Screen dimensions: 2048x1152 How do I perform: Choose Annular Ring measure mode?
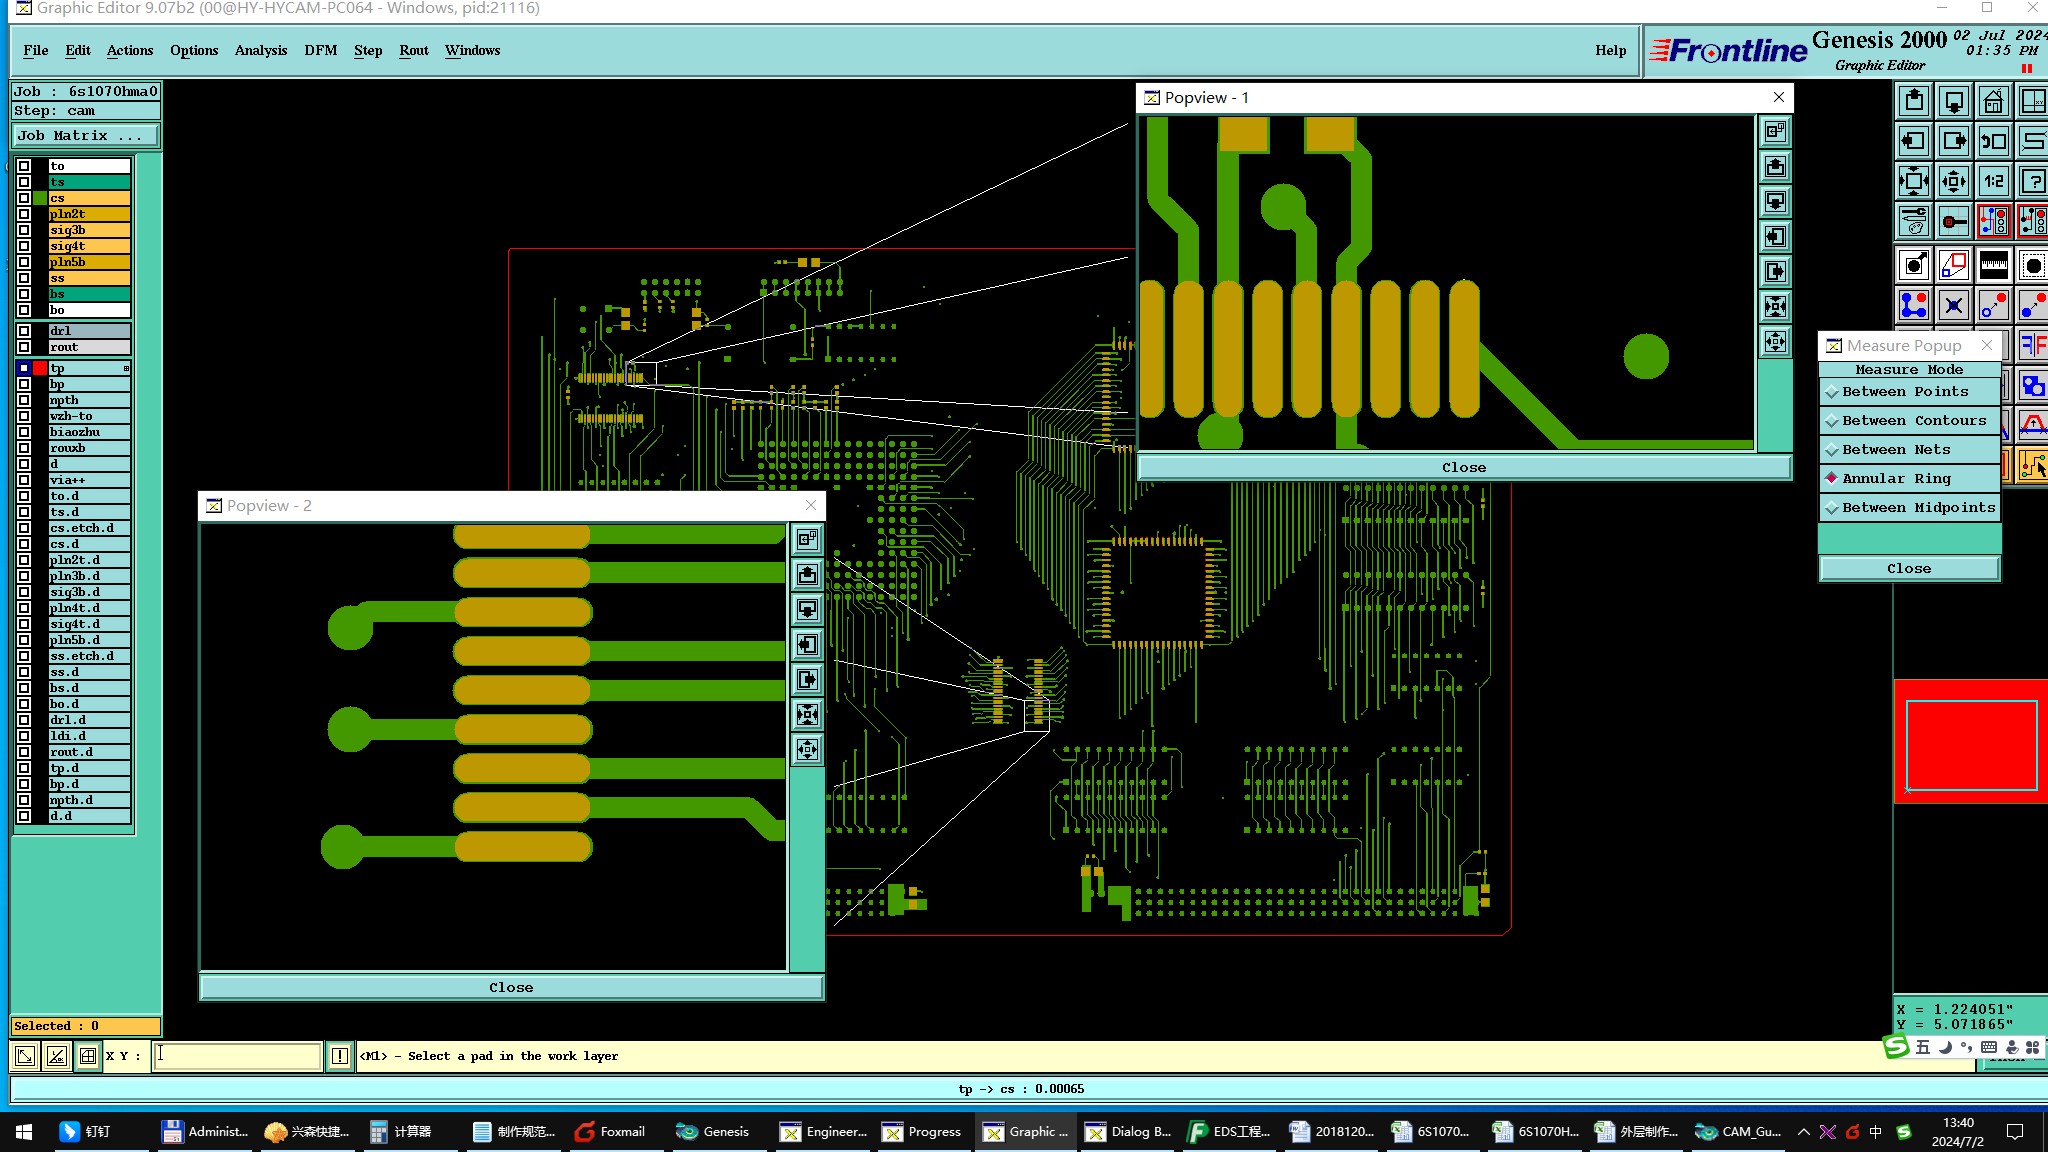pos(1896,479)
